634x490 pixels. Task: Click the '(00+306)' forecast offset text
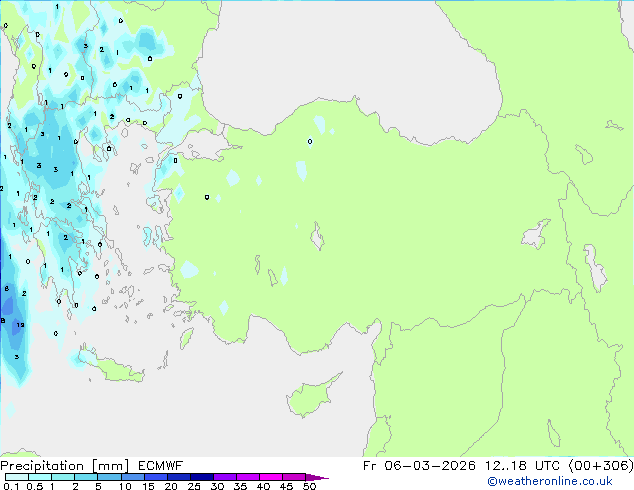click(601, 465)
